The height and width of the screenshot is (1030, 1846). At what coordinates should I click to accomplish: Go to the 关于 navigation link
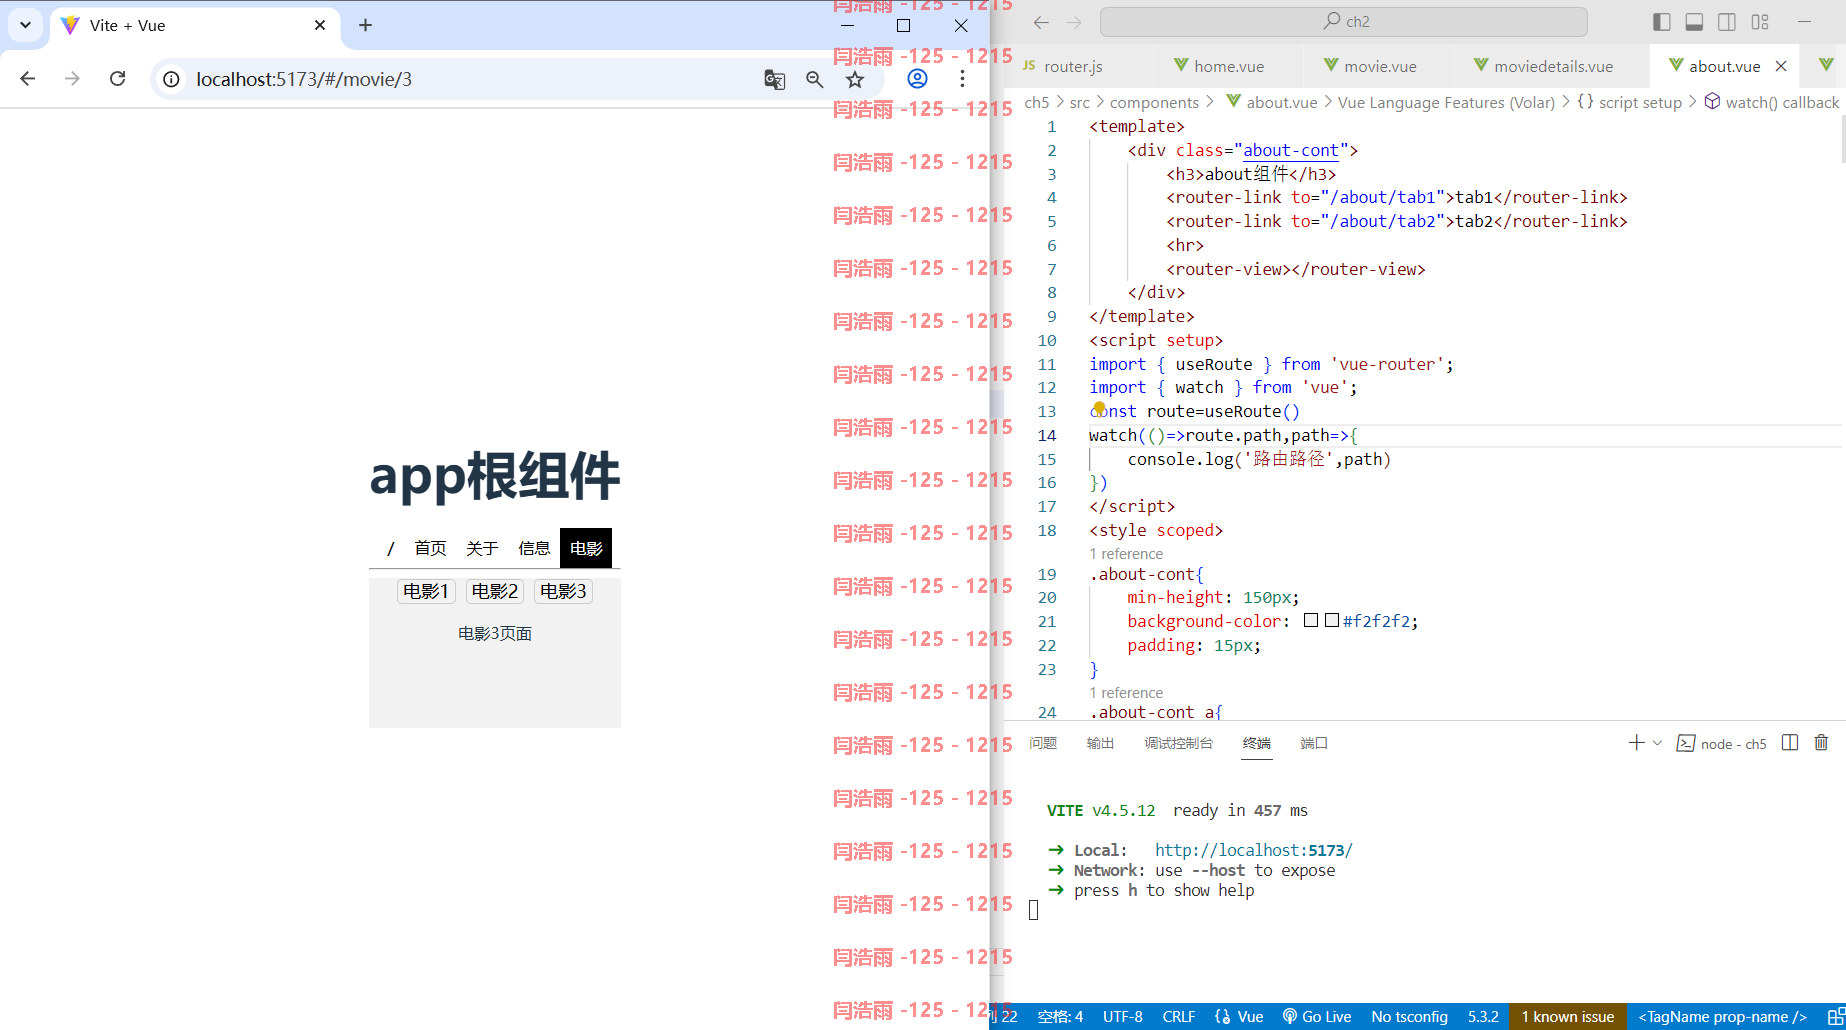[x=482, y=548]
